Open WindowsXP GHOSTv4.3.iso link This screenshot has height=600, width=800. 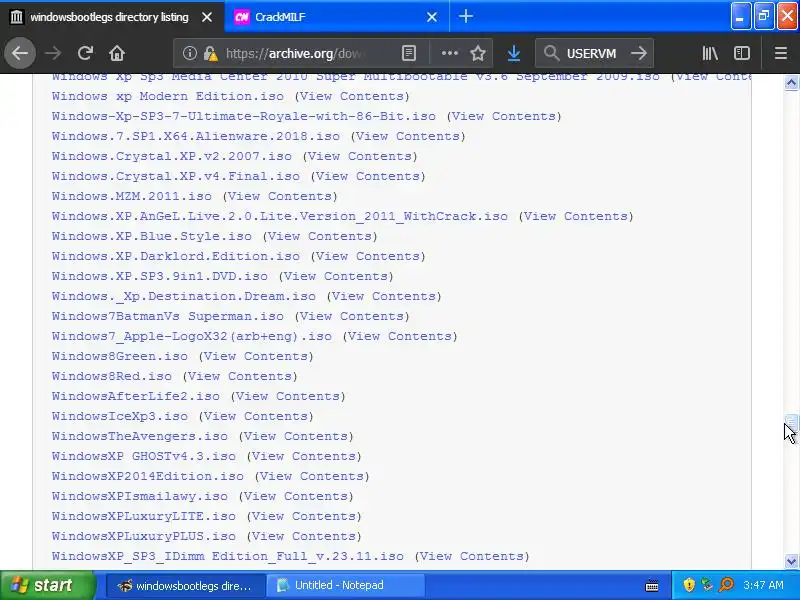coord(143,456)
